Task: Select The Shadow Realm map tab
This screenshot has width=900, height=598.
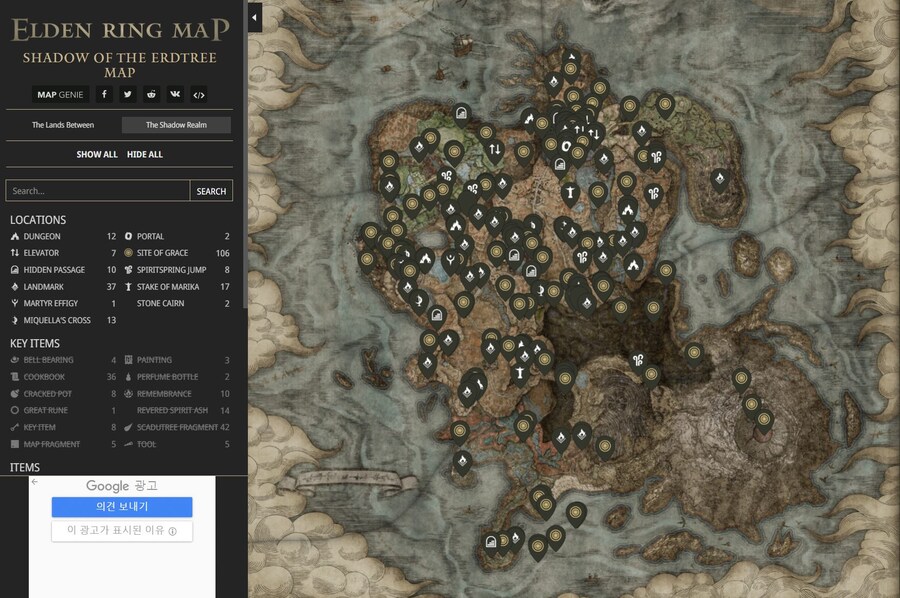Action: (x=176, y=125)
